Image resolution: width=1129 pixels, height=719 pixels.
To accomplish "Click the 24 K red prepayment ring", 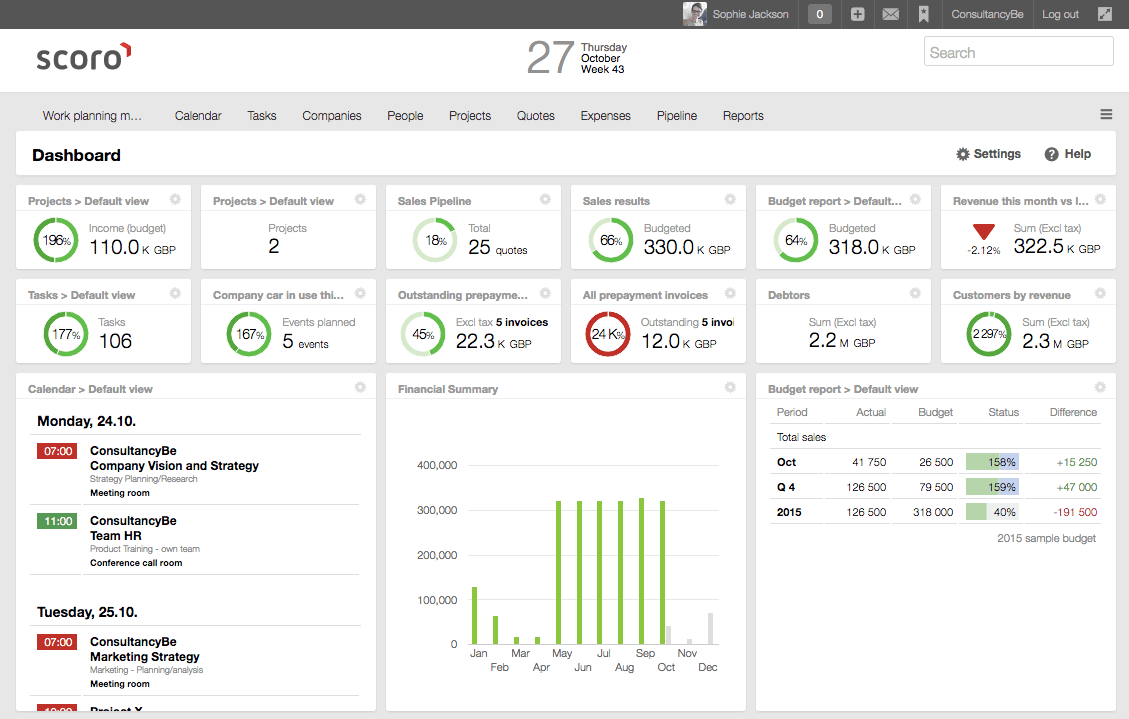I will point(608,334).
